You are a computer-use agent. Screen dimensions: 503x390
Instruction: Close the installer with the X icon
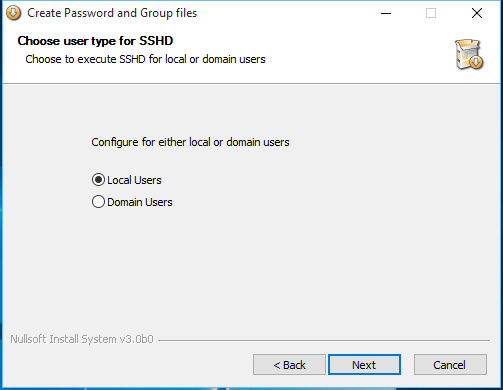coord(477,13)
